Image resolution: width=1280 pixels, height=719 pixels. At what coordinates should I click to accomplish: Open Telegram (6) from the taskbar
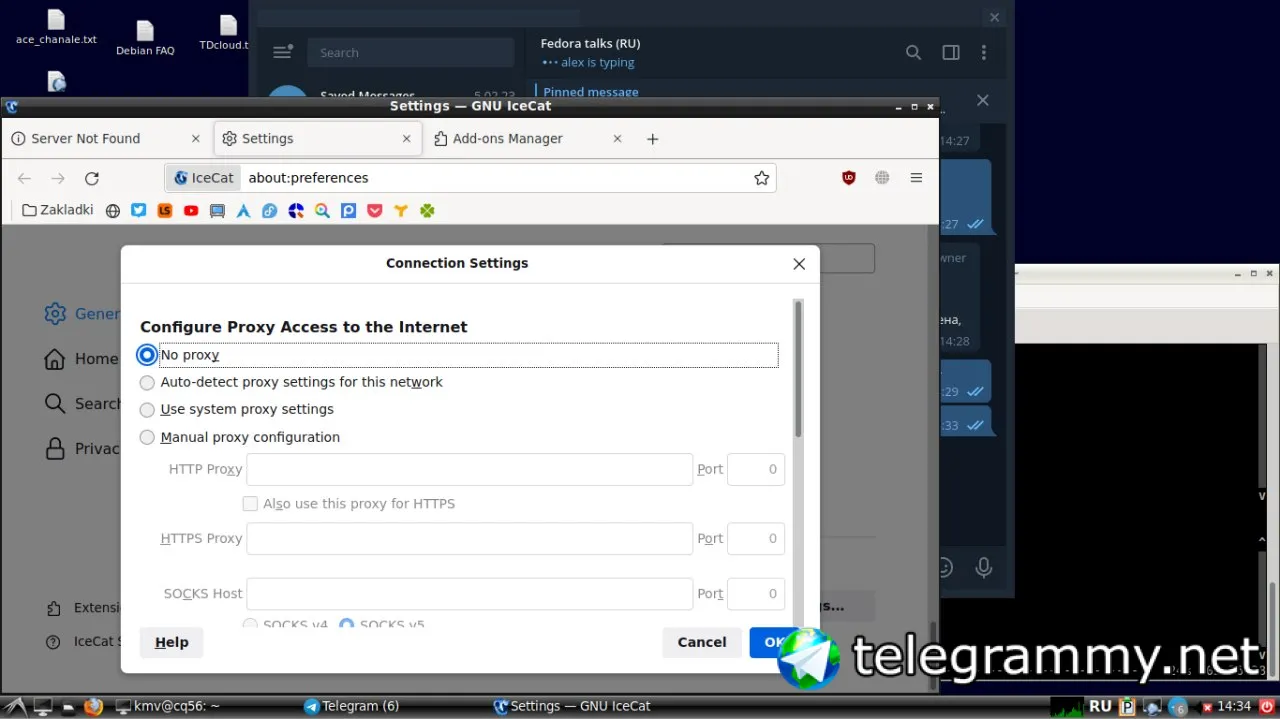coord(351,706)
